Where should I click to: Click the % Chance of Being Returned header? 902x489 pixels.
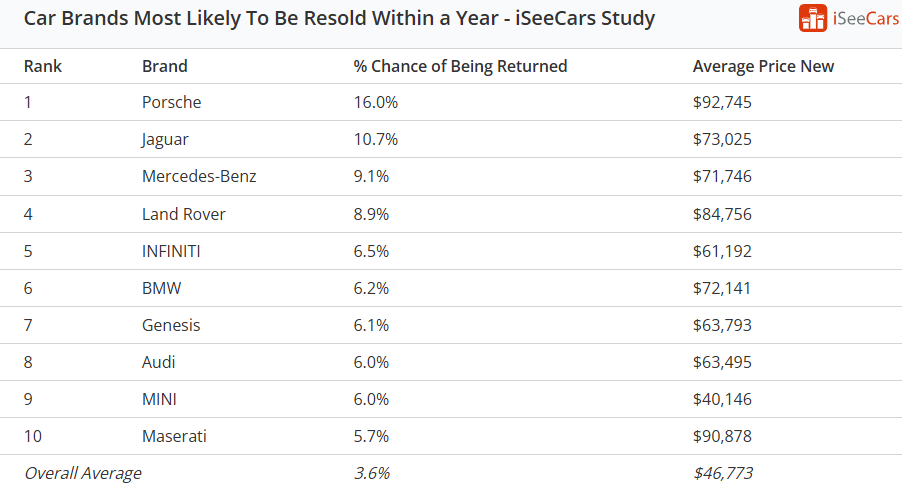click(x=460, y=66)
